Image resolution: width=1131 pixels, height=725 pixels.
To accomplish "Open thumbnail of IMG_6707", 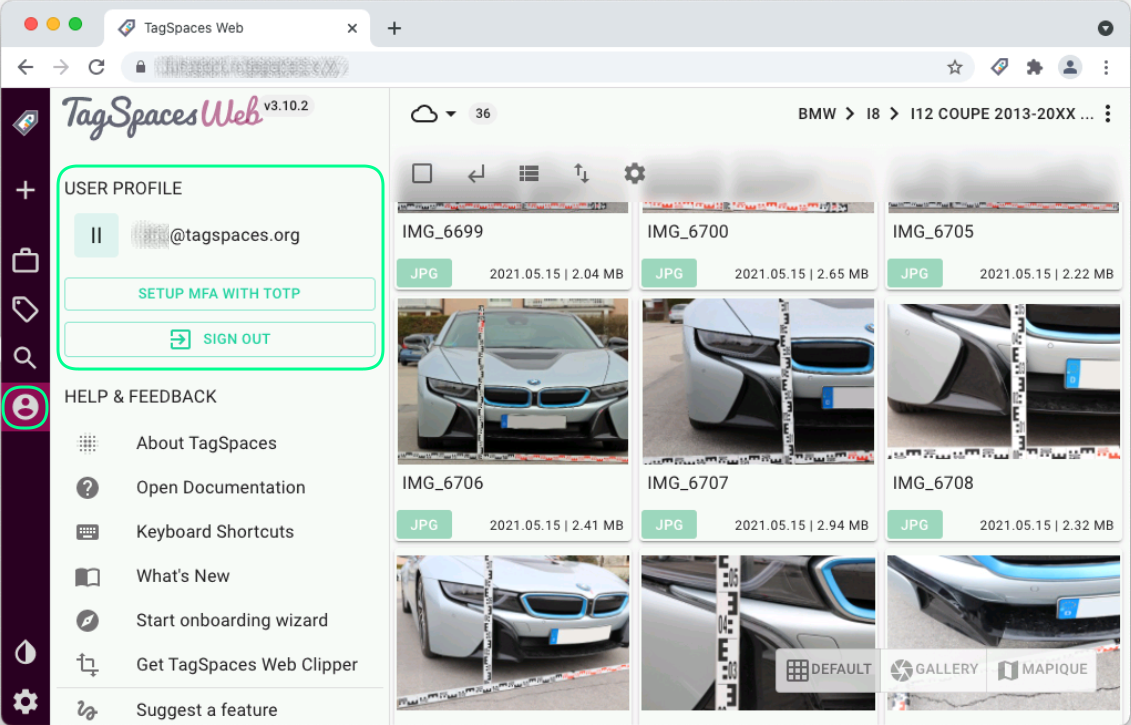I will [x=758, y=381].
